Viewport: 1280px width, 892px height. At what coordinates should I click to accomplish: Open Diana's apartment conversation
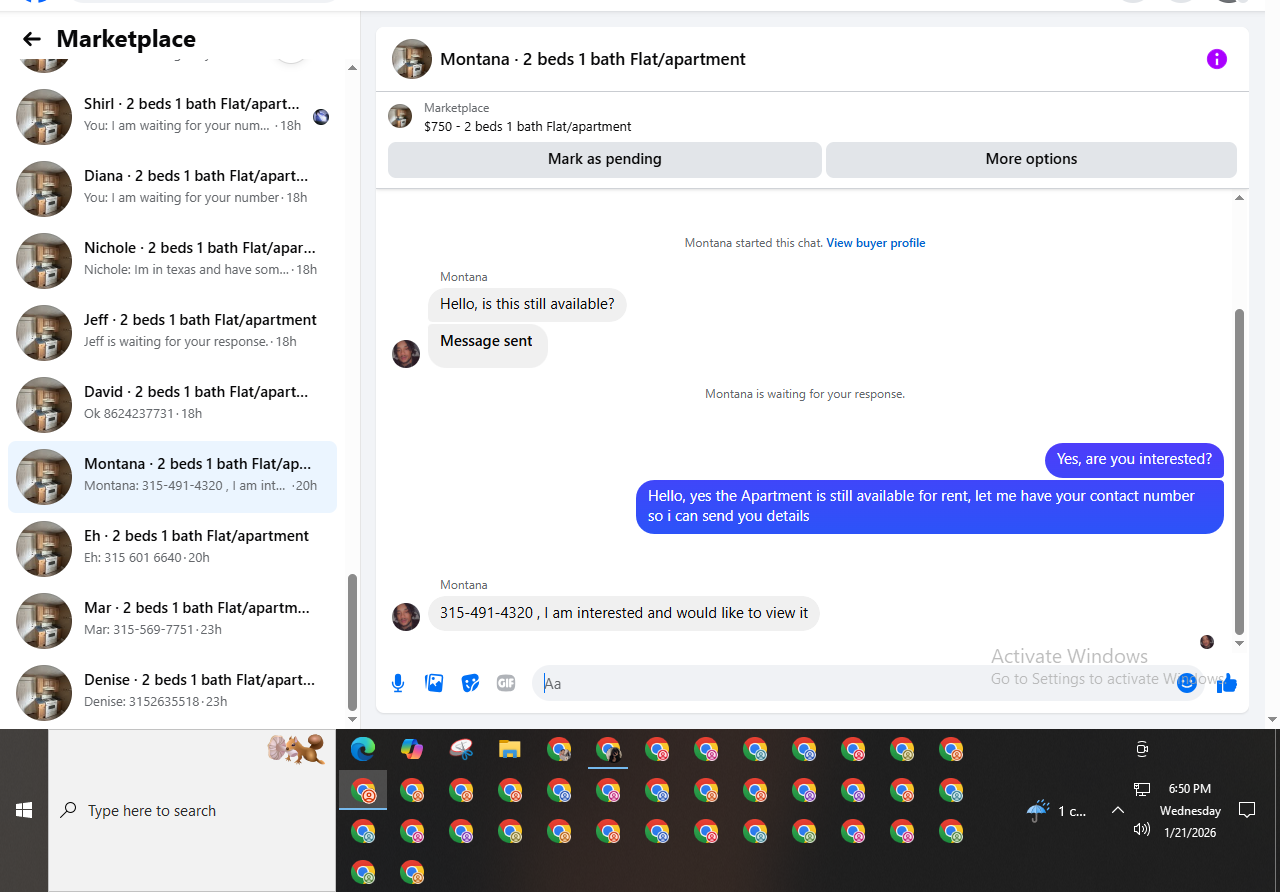(172, 188)
